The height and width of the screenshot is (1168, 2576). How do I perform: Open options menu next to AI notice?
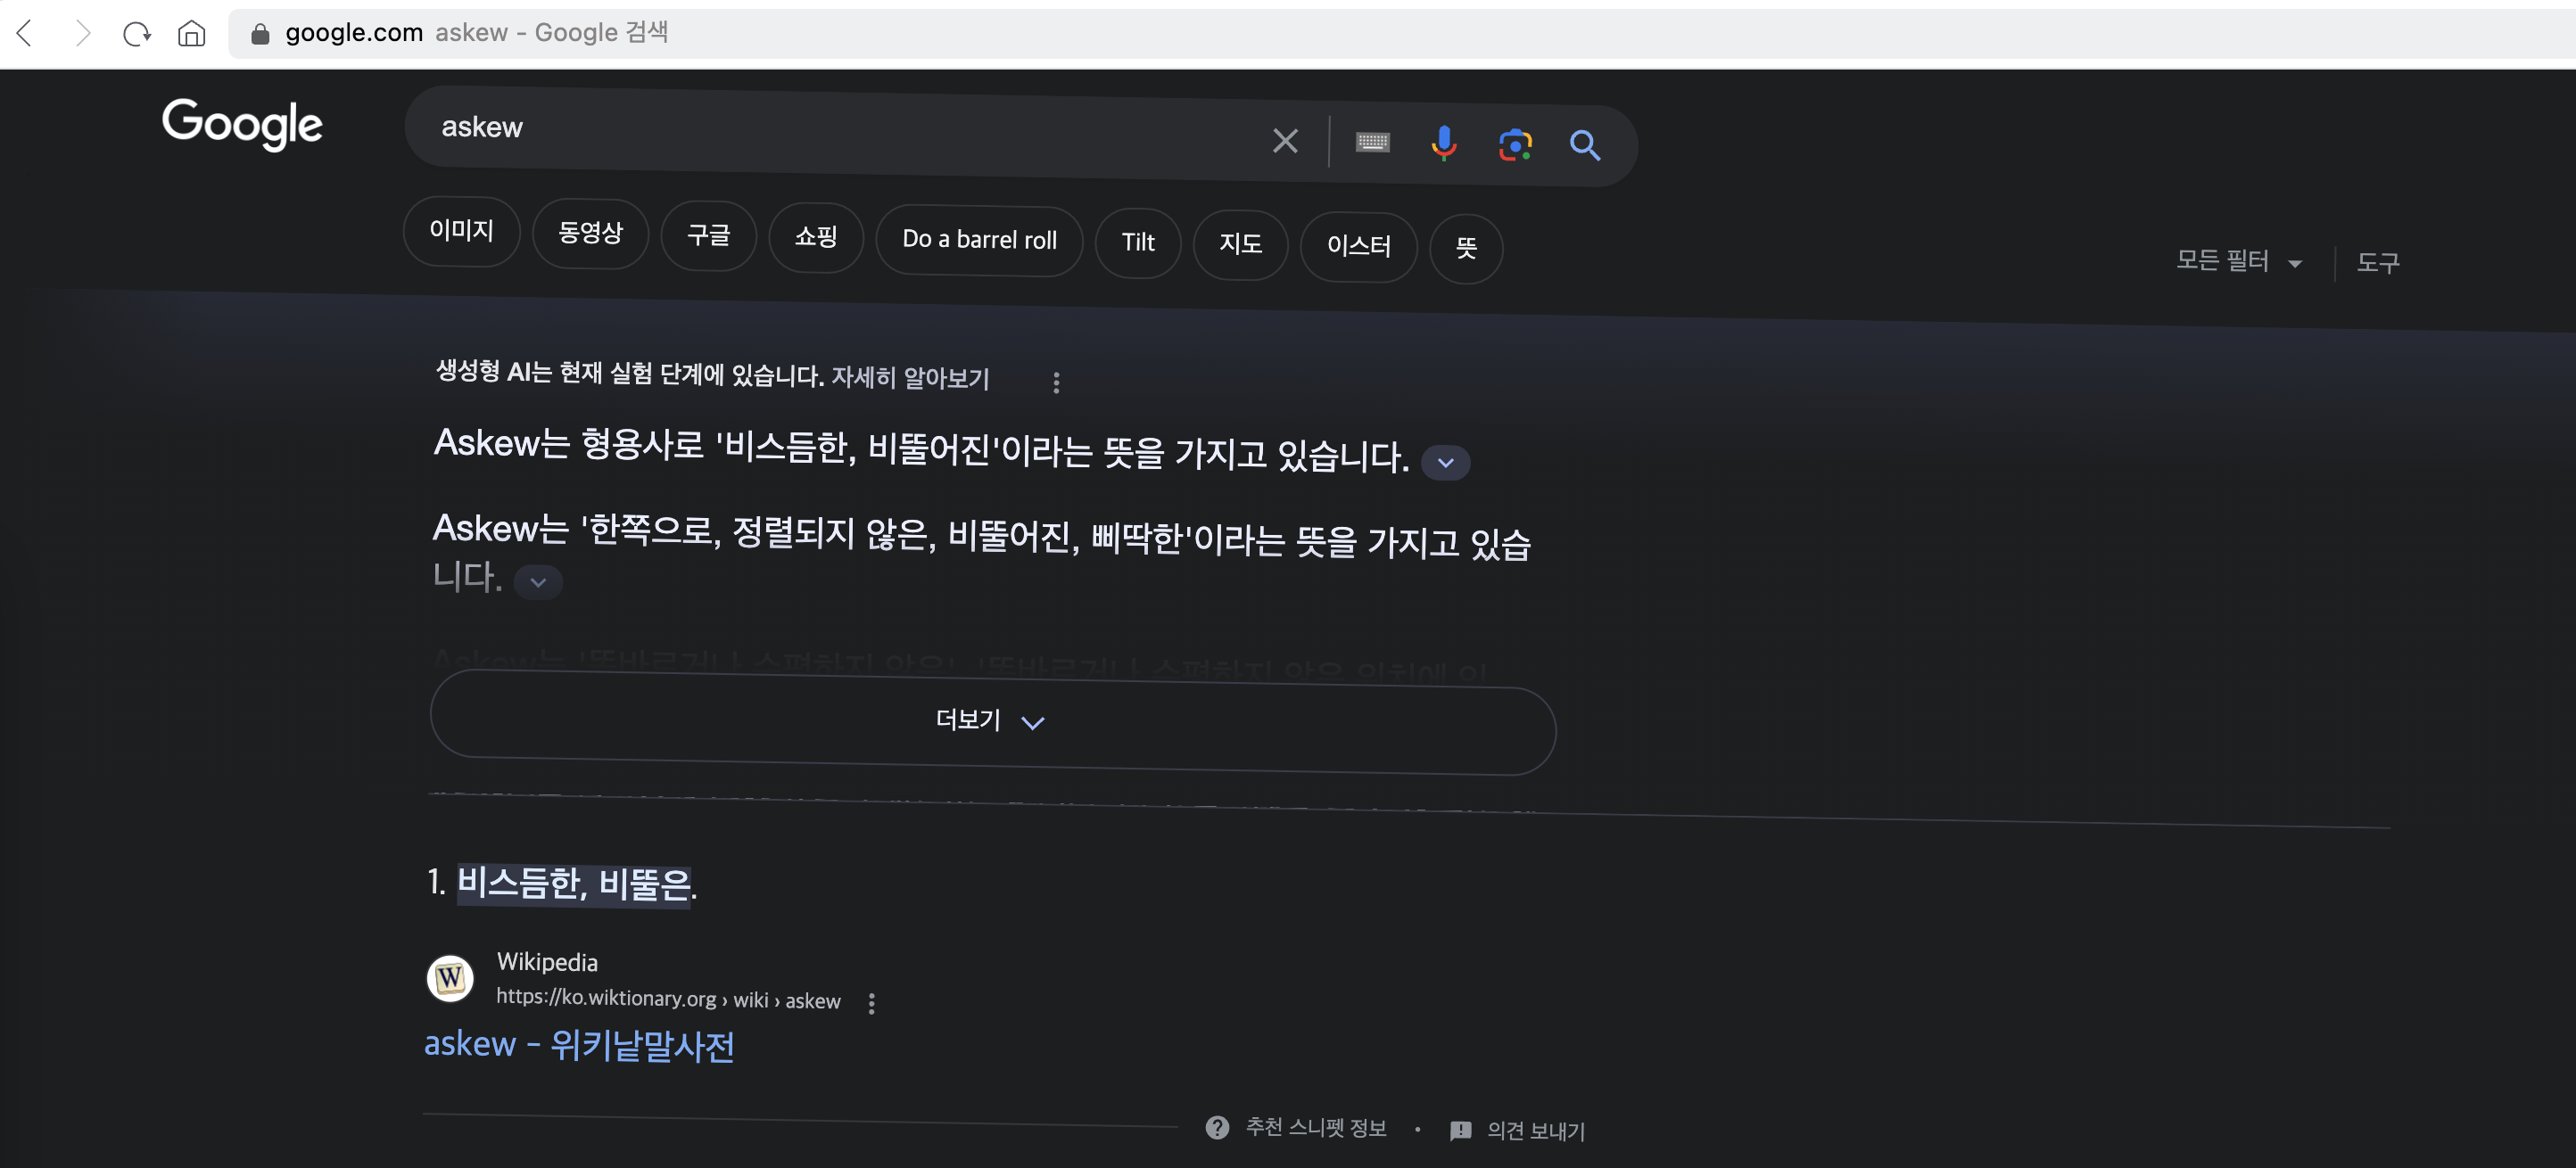(x=1056, y=382)
